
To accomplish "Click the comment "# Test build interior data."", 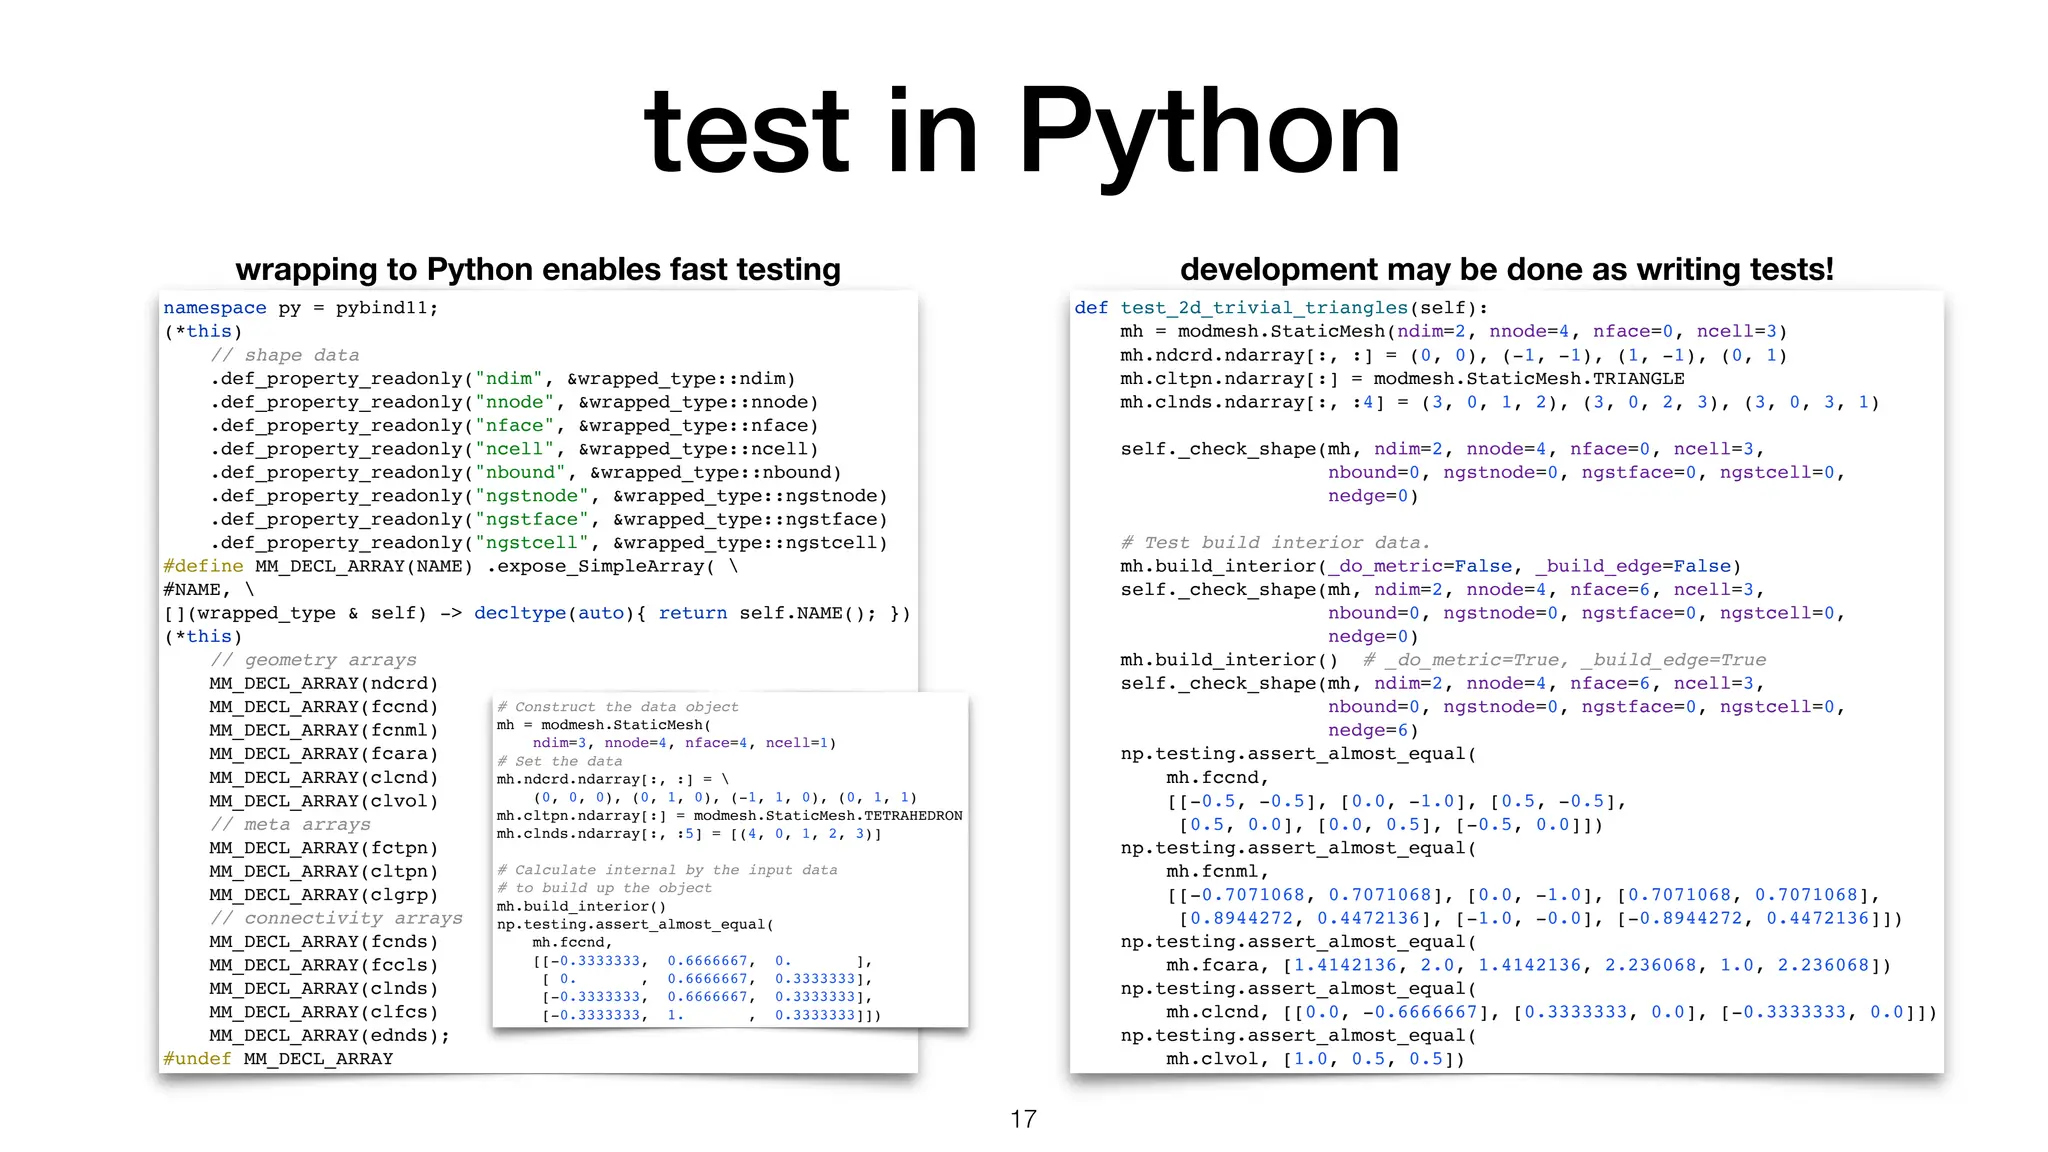I will click(1275, 543).
